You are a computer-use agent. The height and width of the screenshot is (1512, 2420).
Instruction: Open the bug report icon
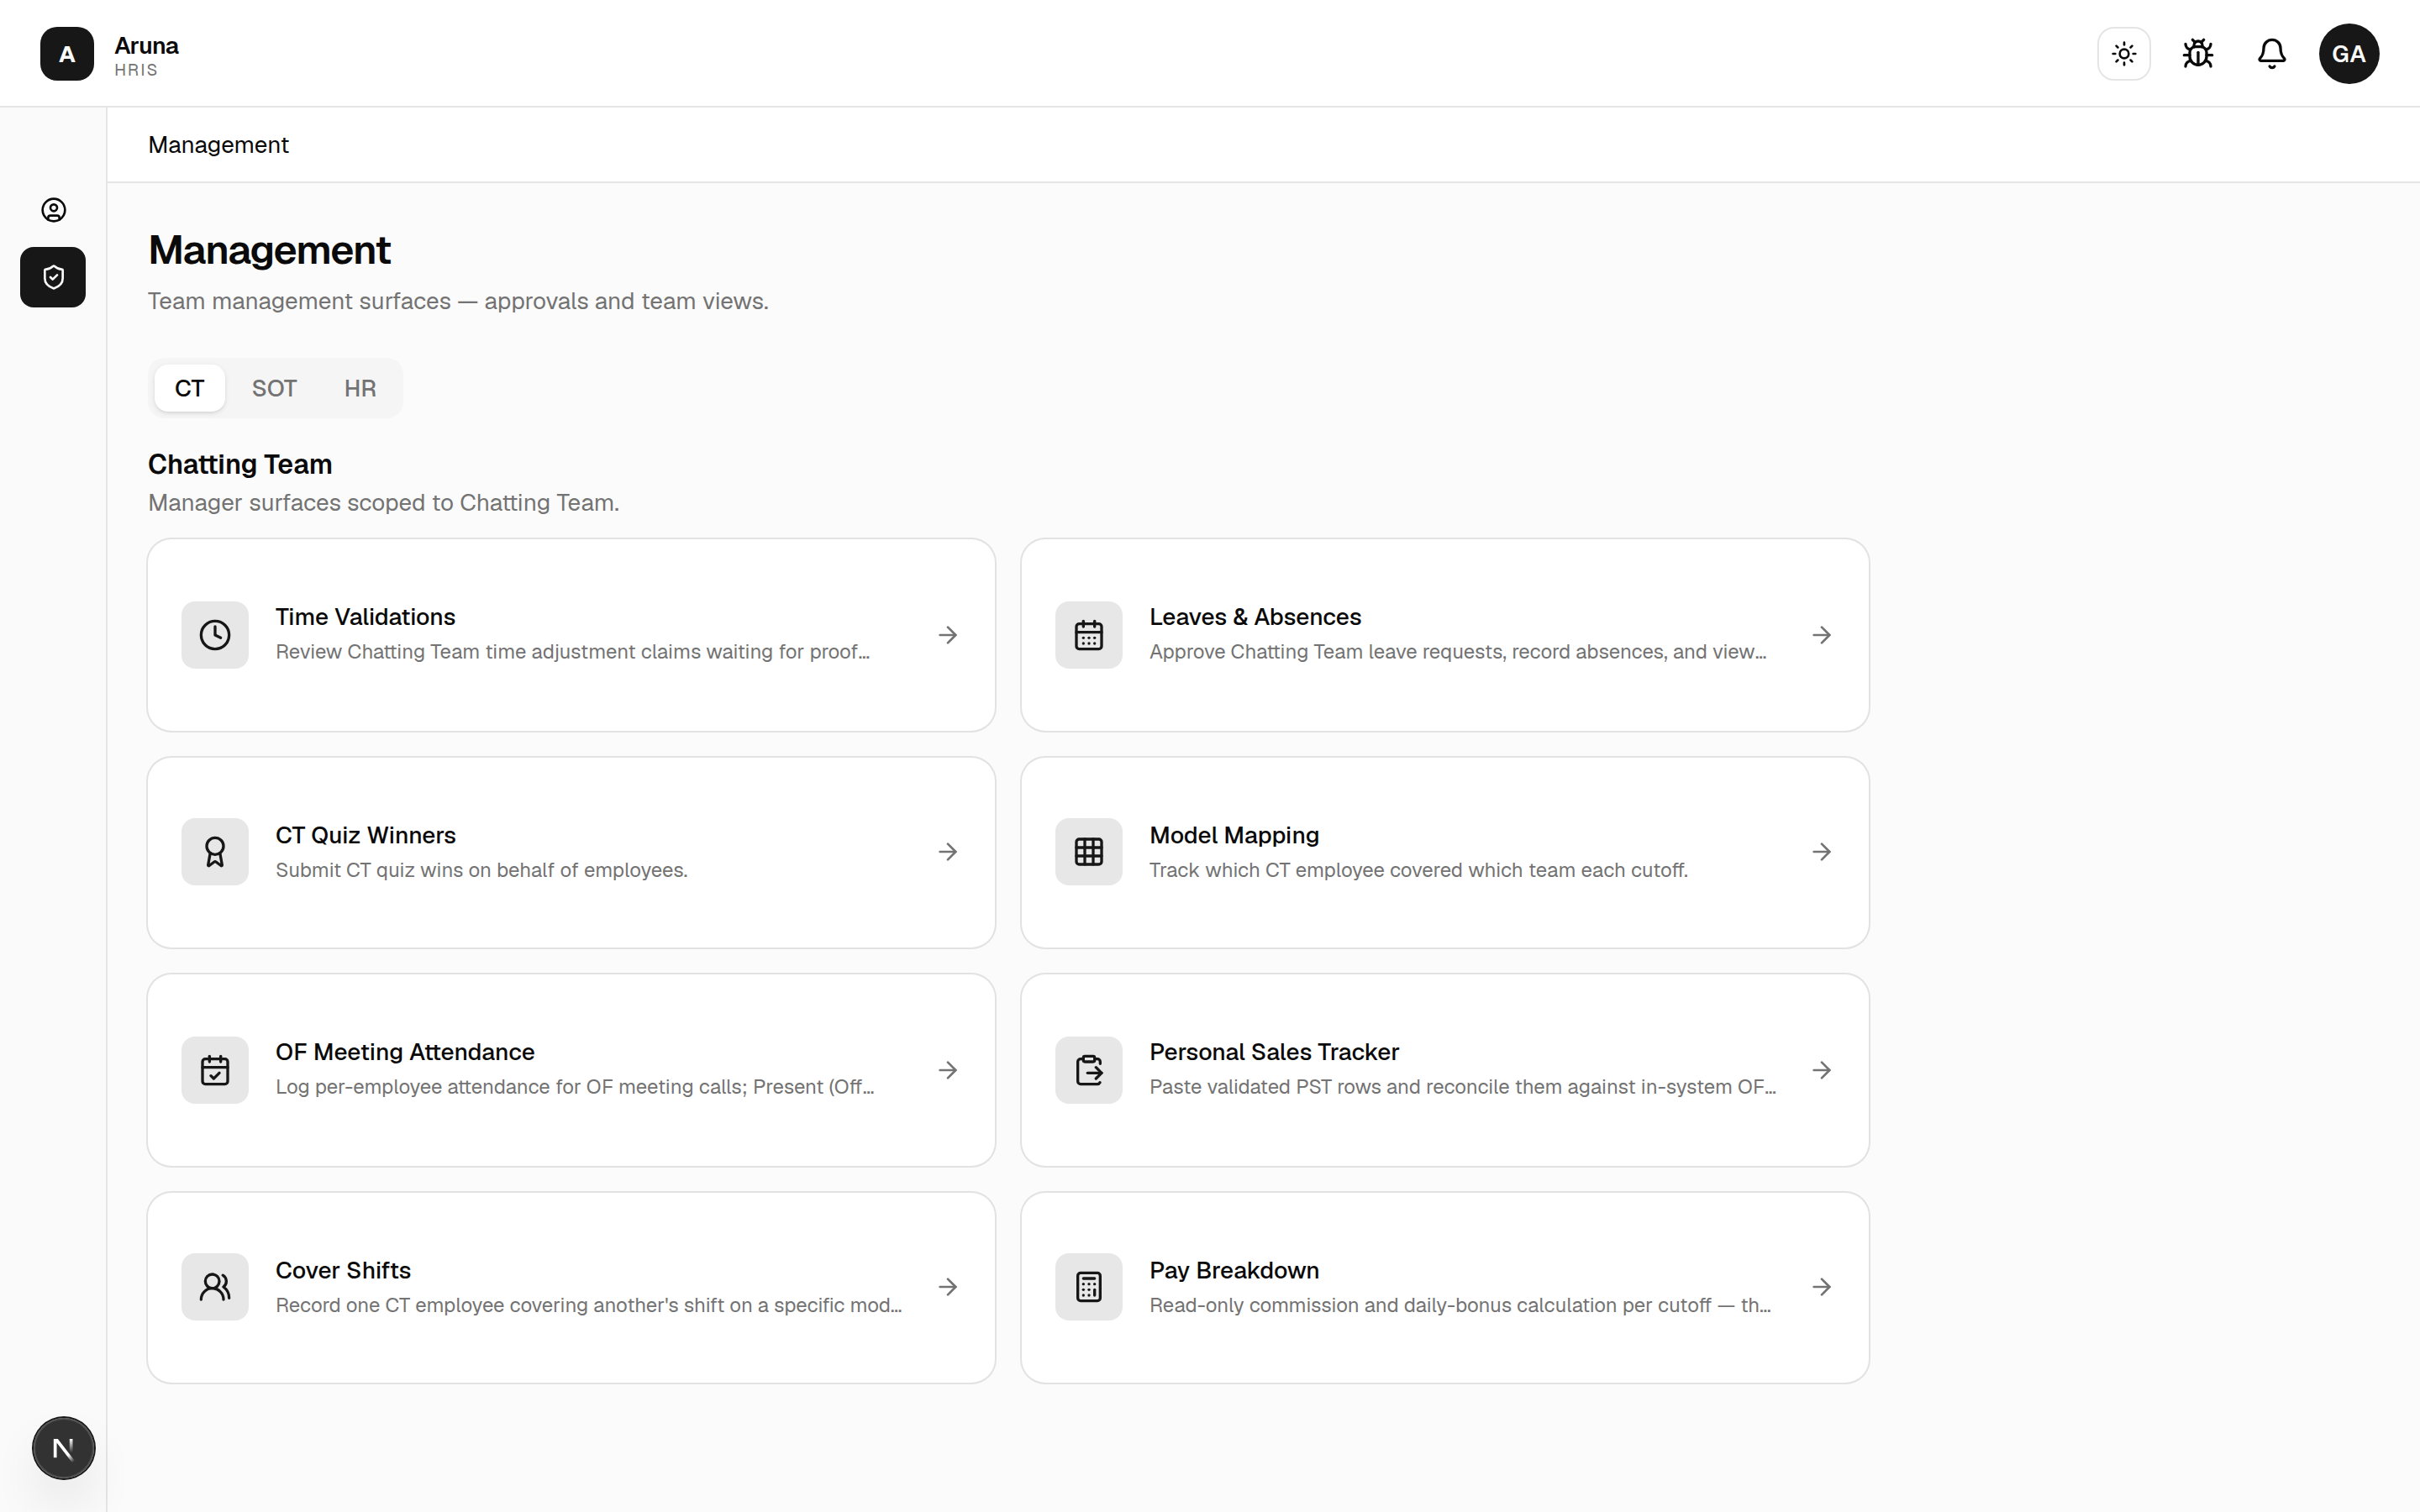pos(2198,54)
